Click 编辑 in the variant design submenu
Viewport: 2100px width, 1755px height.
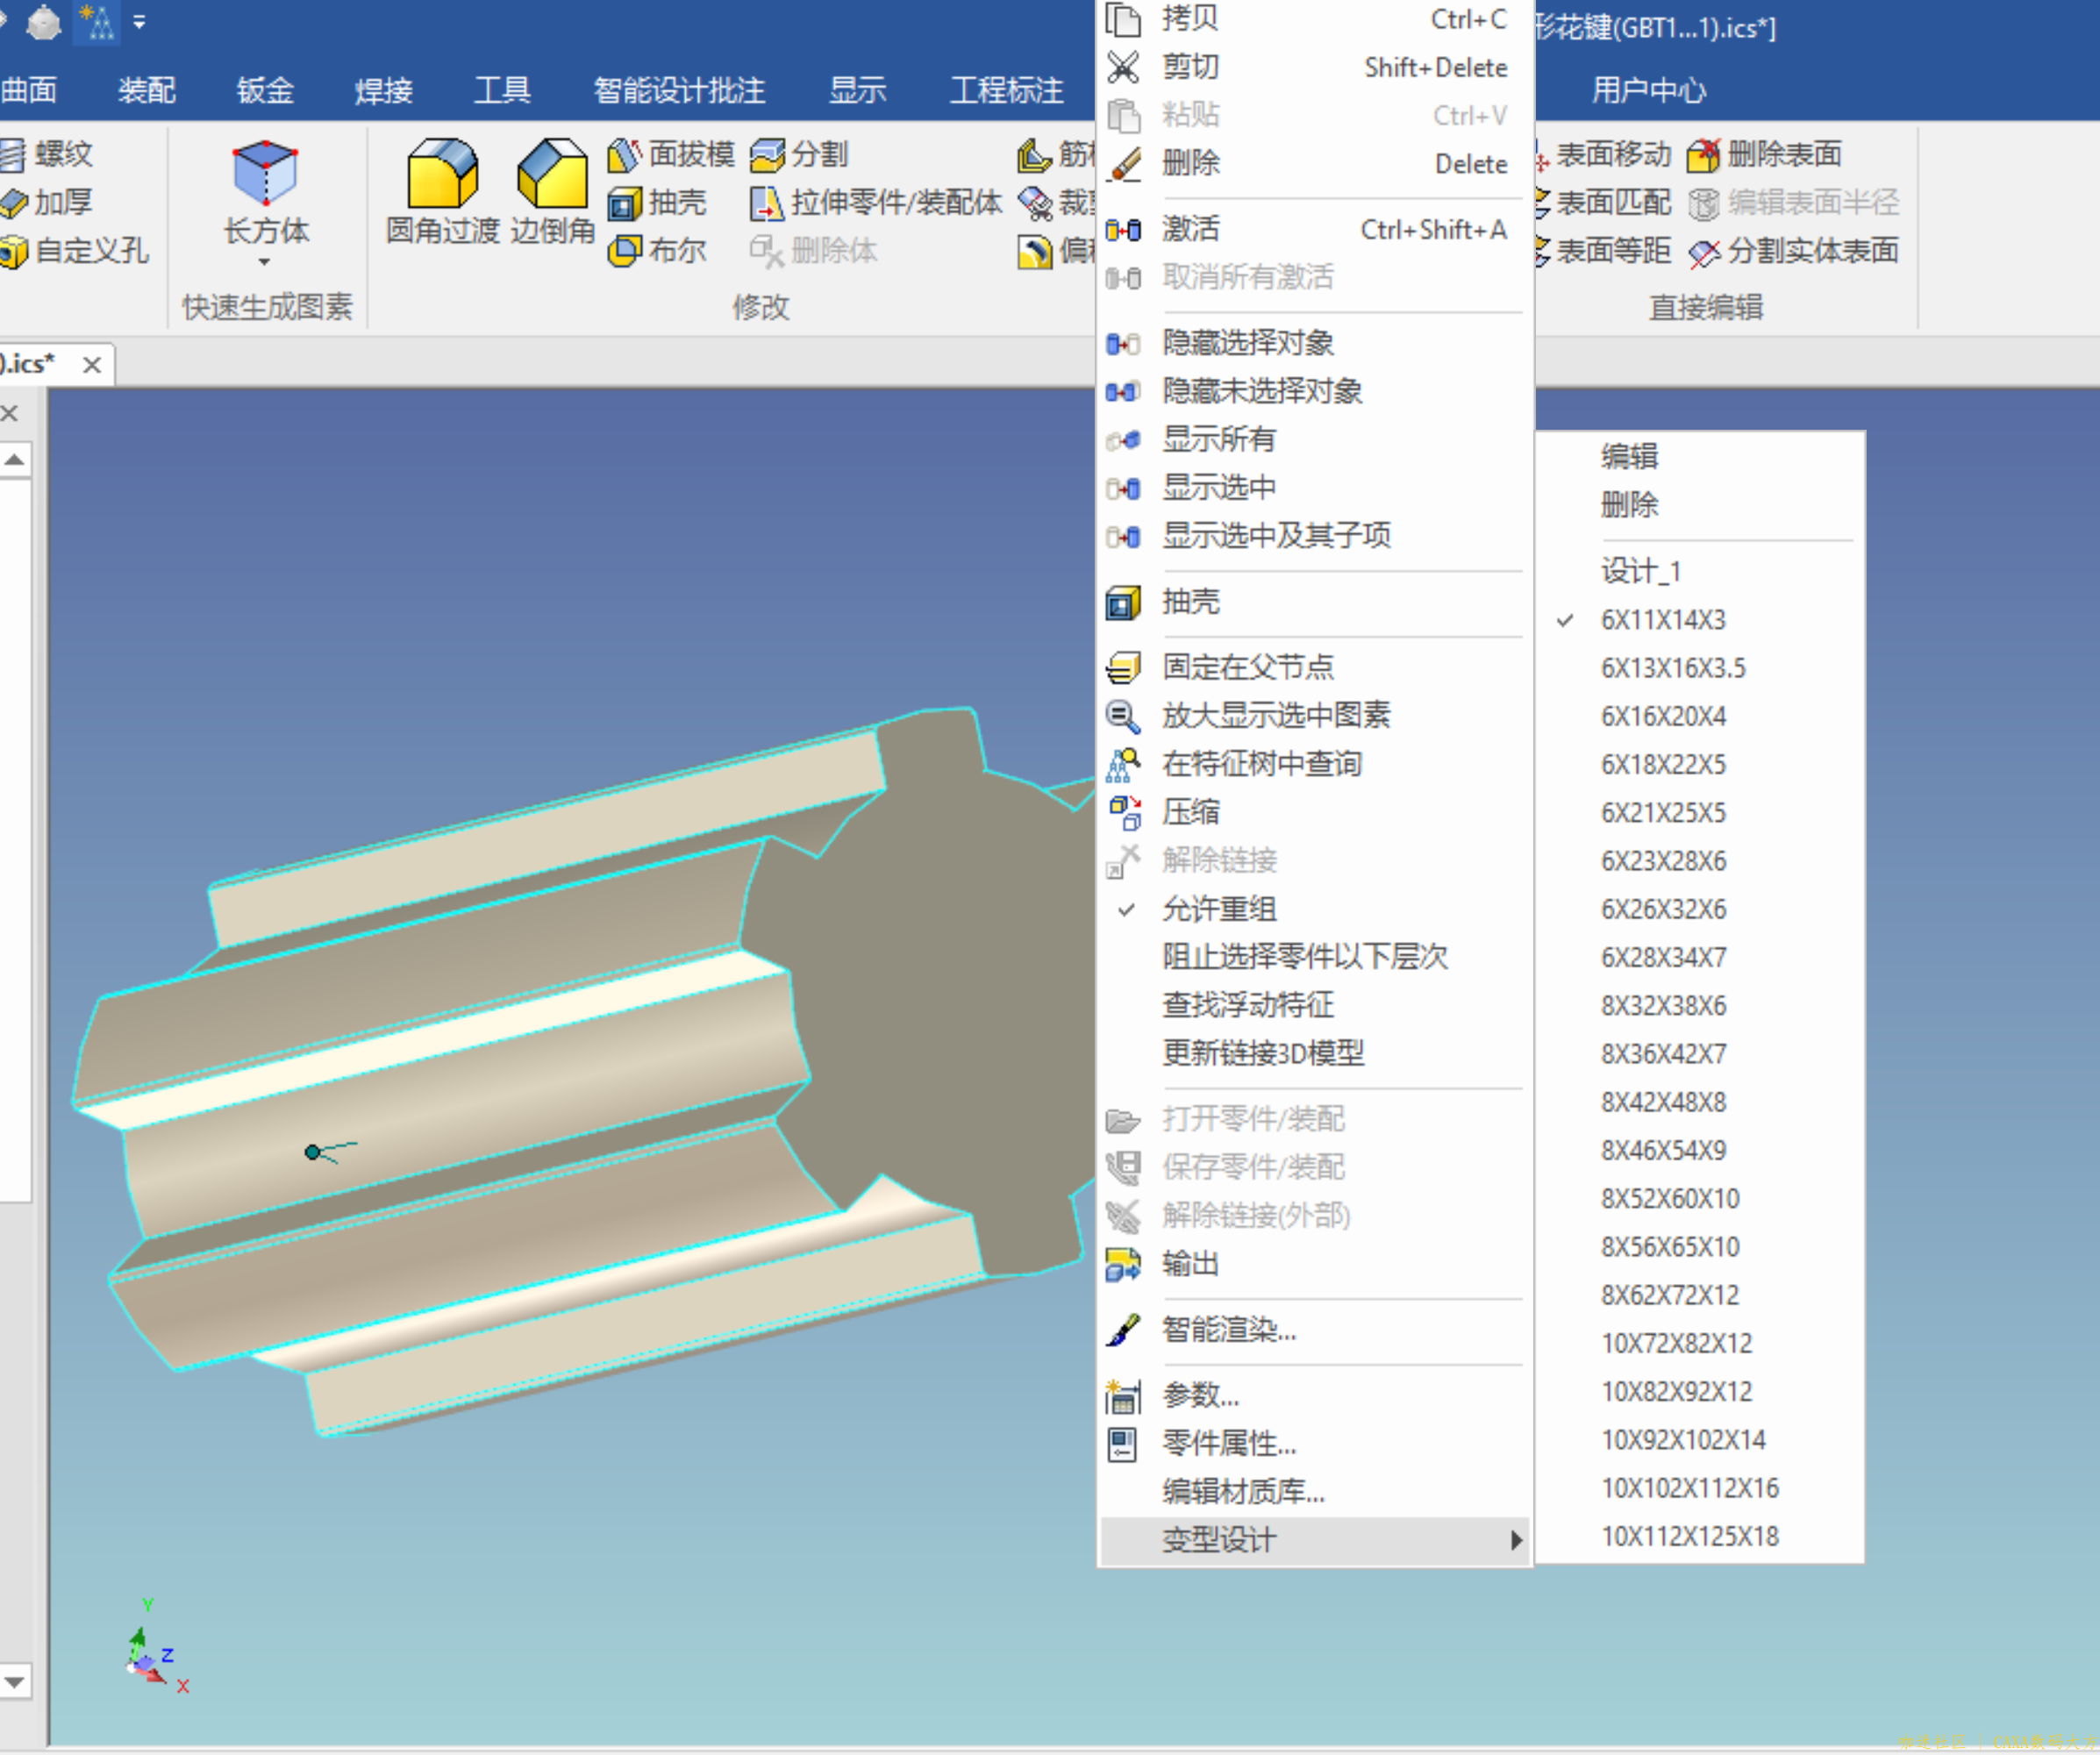pyautogui.click(x=1629, y=456)
